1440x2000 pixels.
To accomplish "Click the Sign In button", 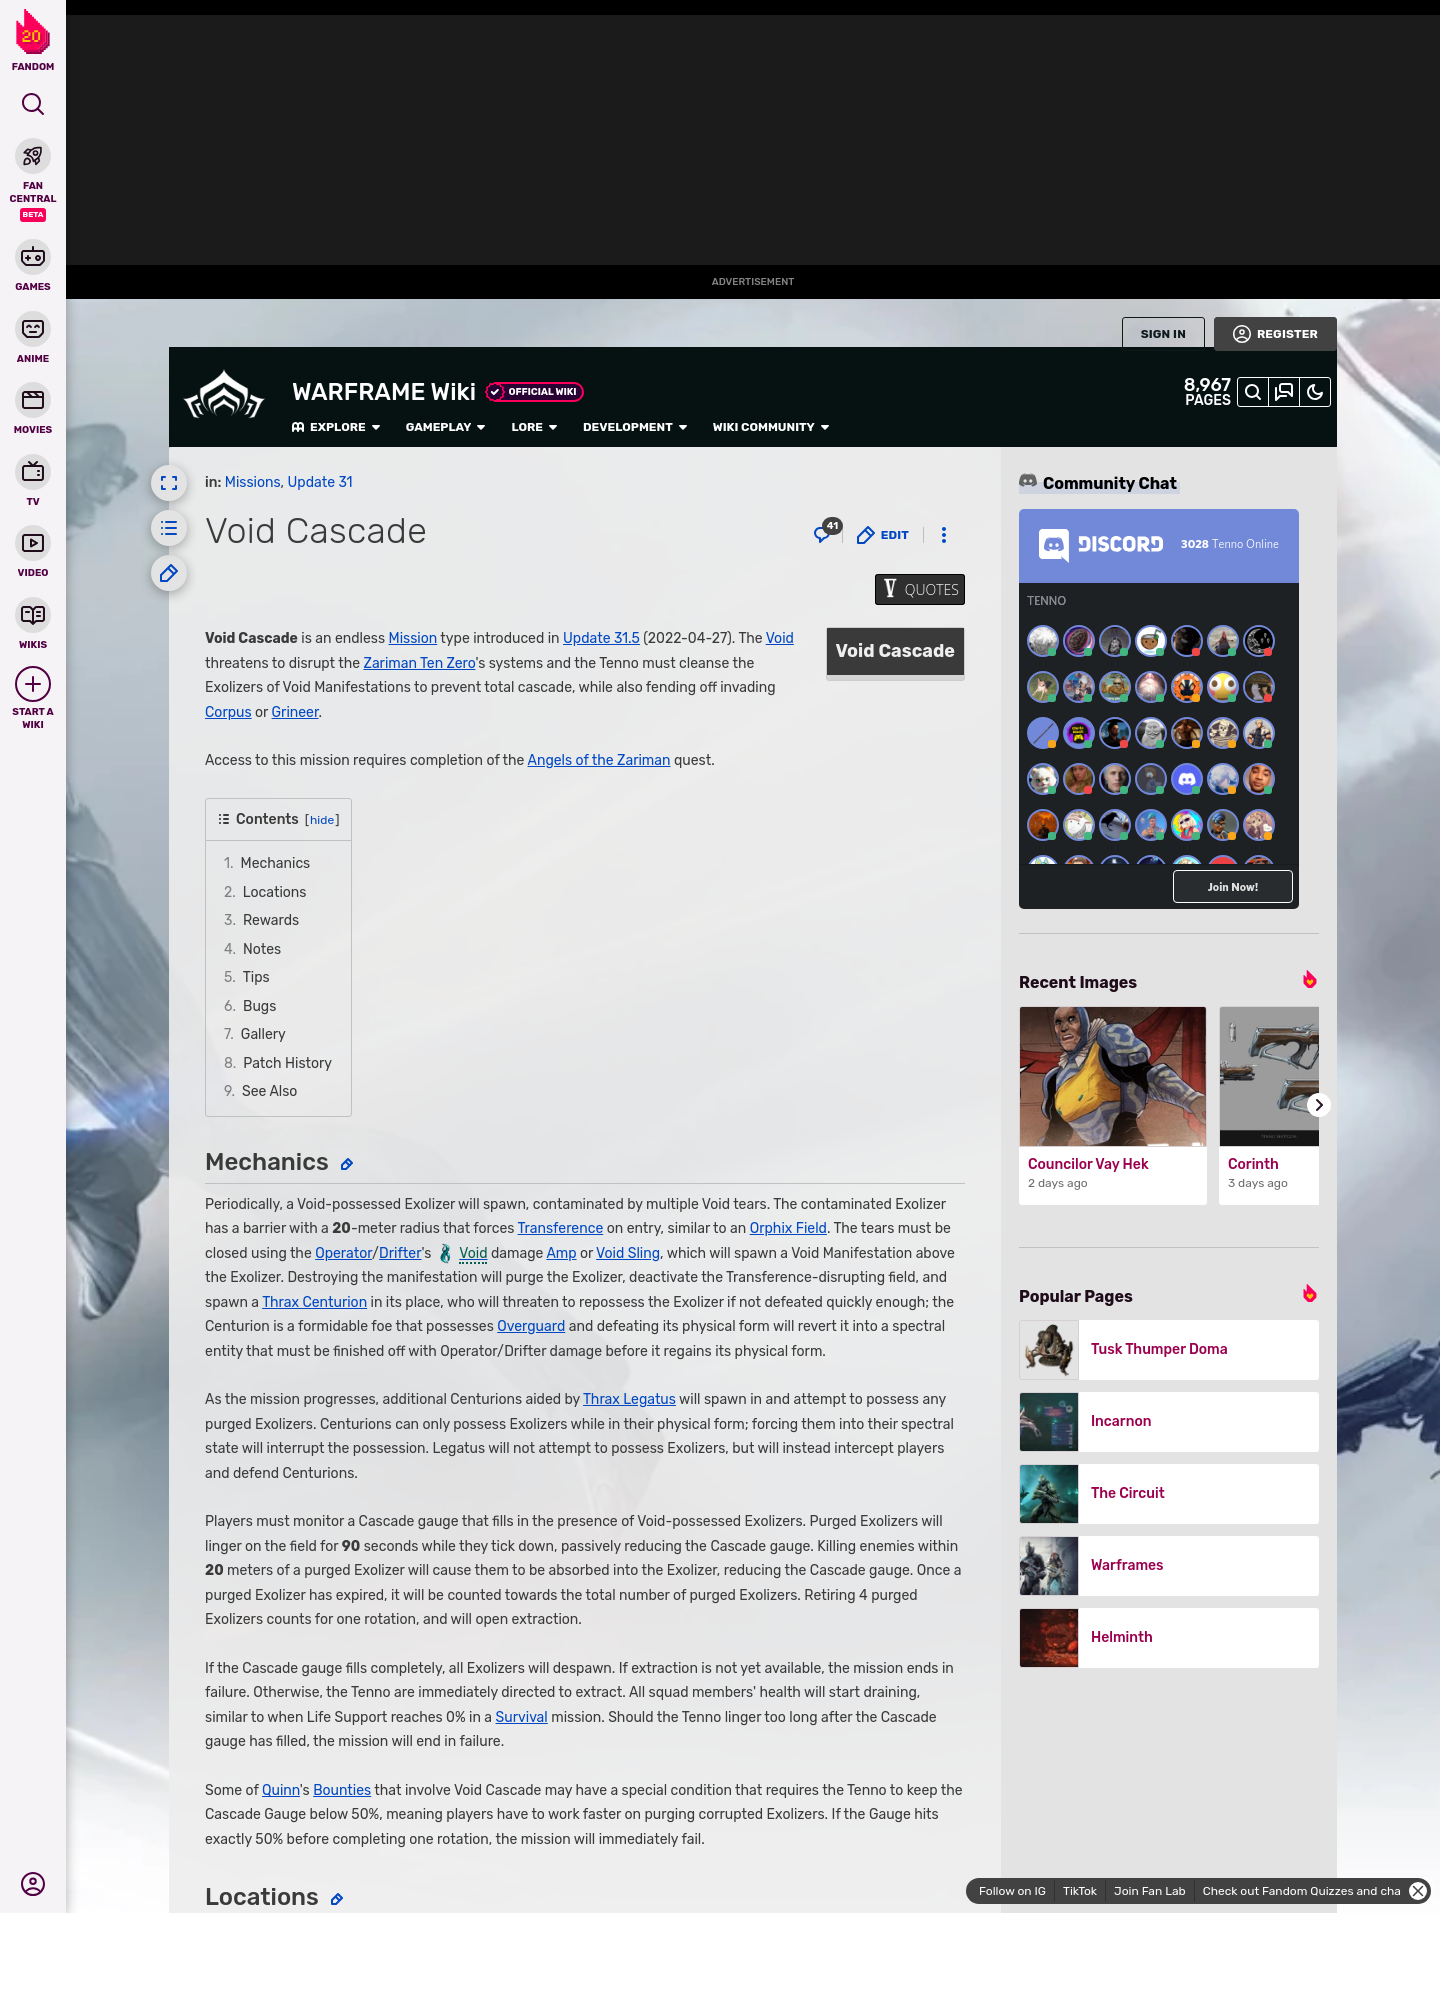I will point(1163,334).
